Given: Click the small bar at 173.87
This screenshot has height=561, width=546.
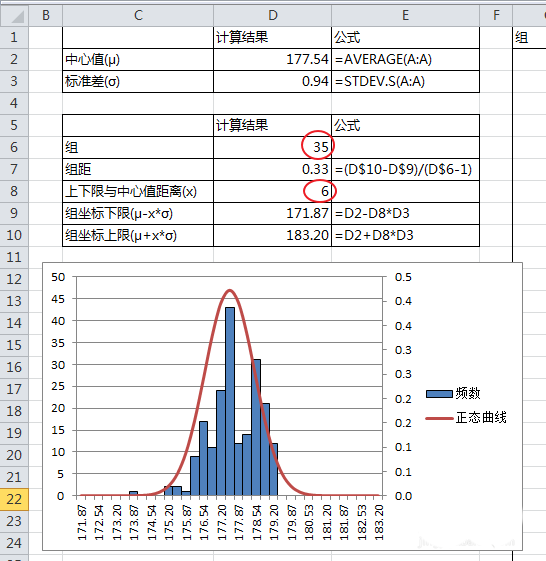Looking at the screenshot, I should coord(133,493).
